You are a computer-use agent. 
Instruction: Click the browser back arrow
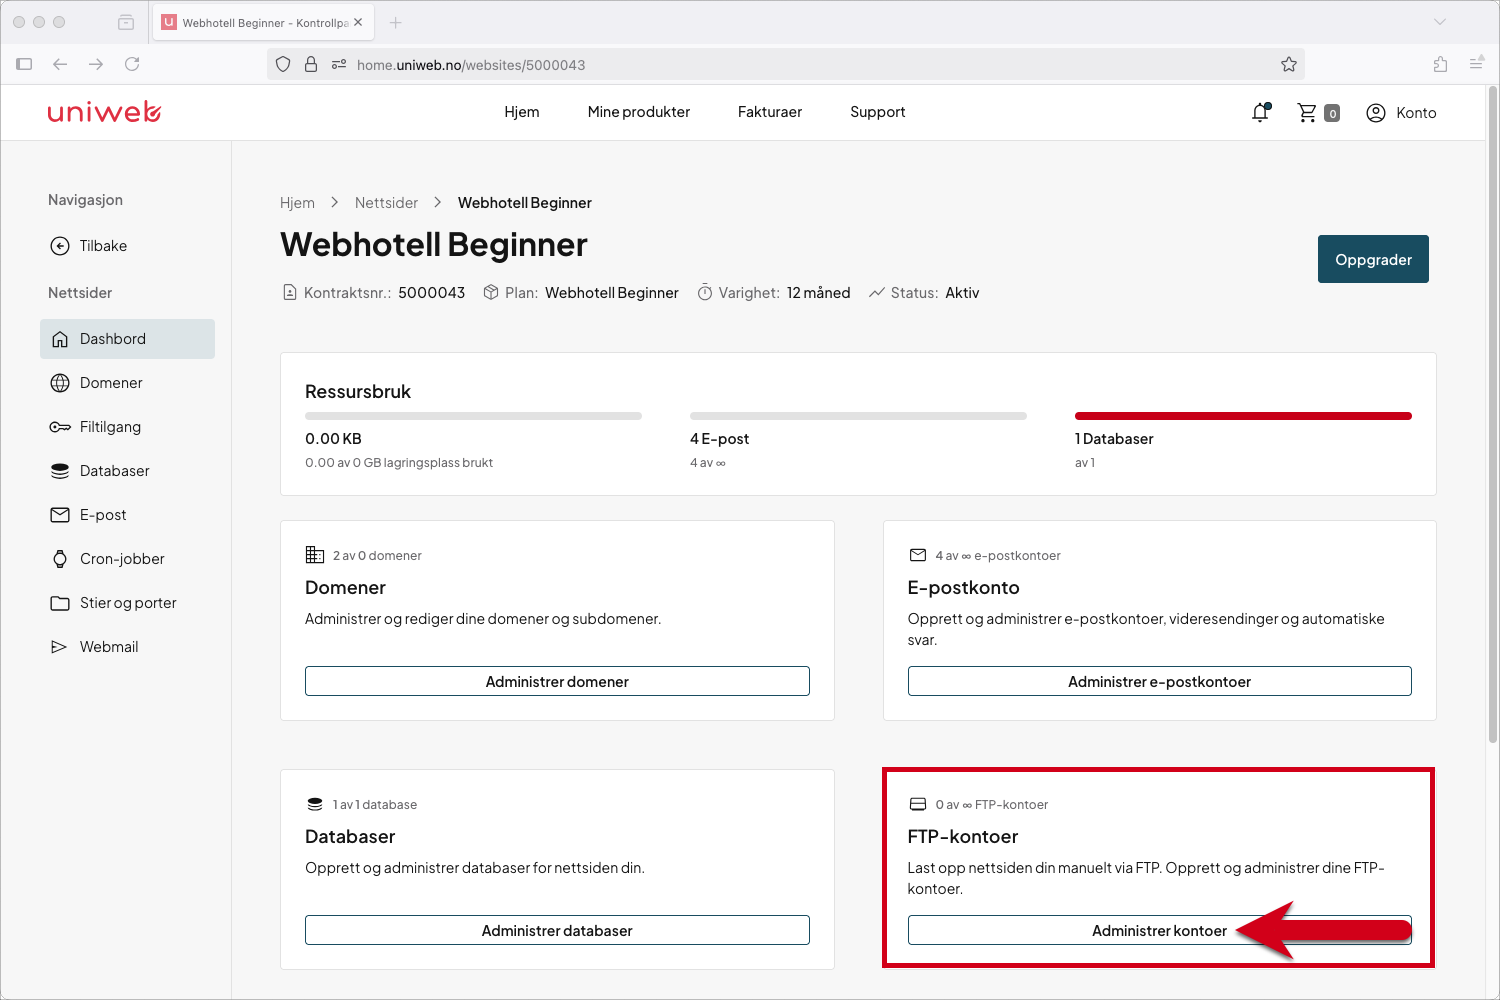pyautogui.click(x=60, y=64)
